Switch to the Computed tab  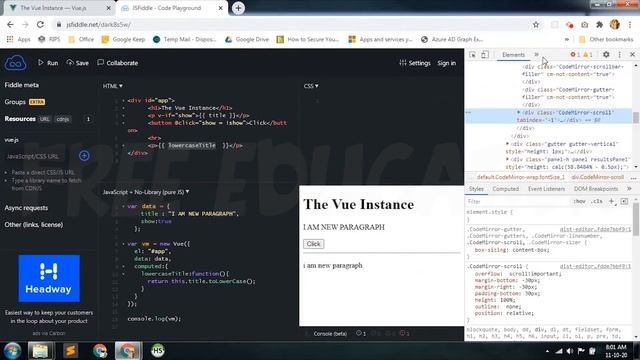(x=505, y=189)
